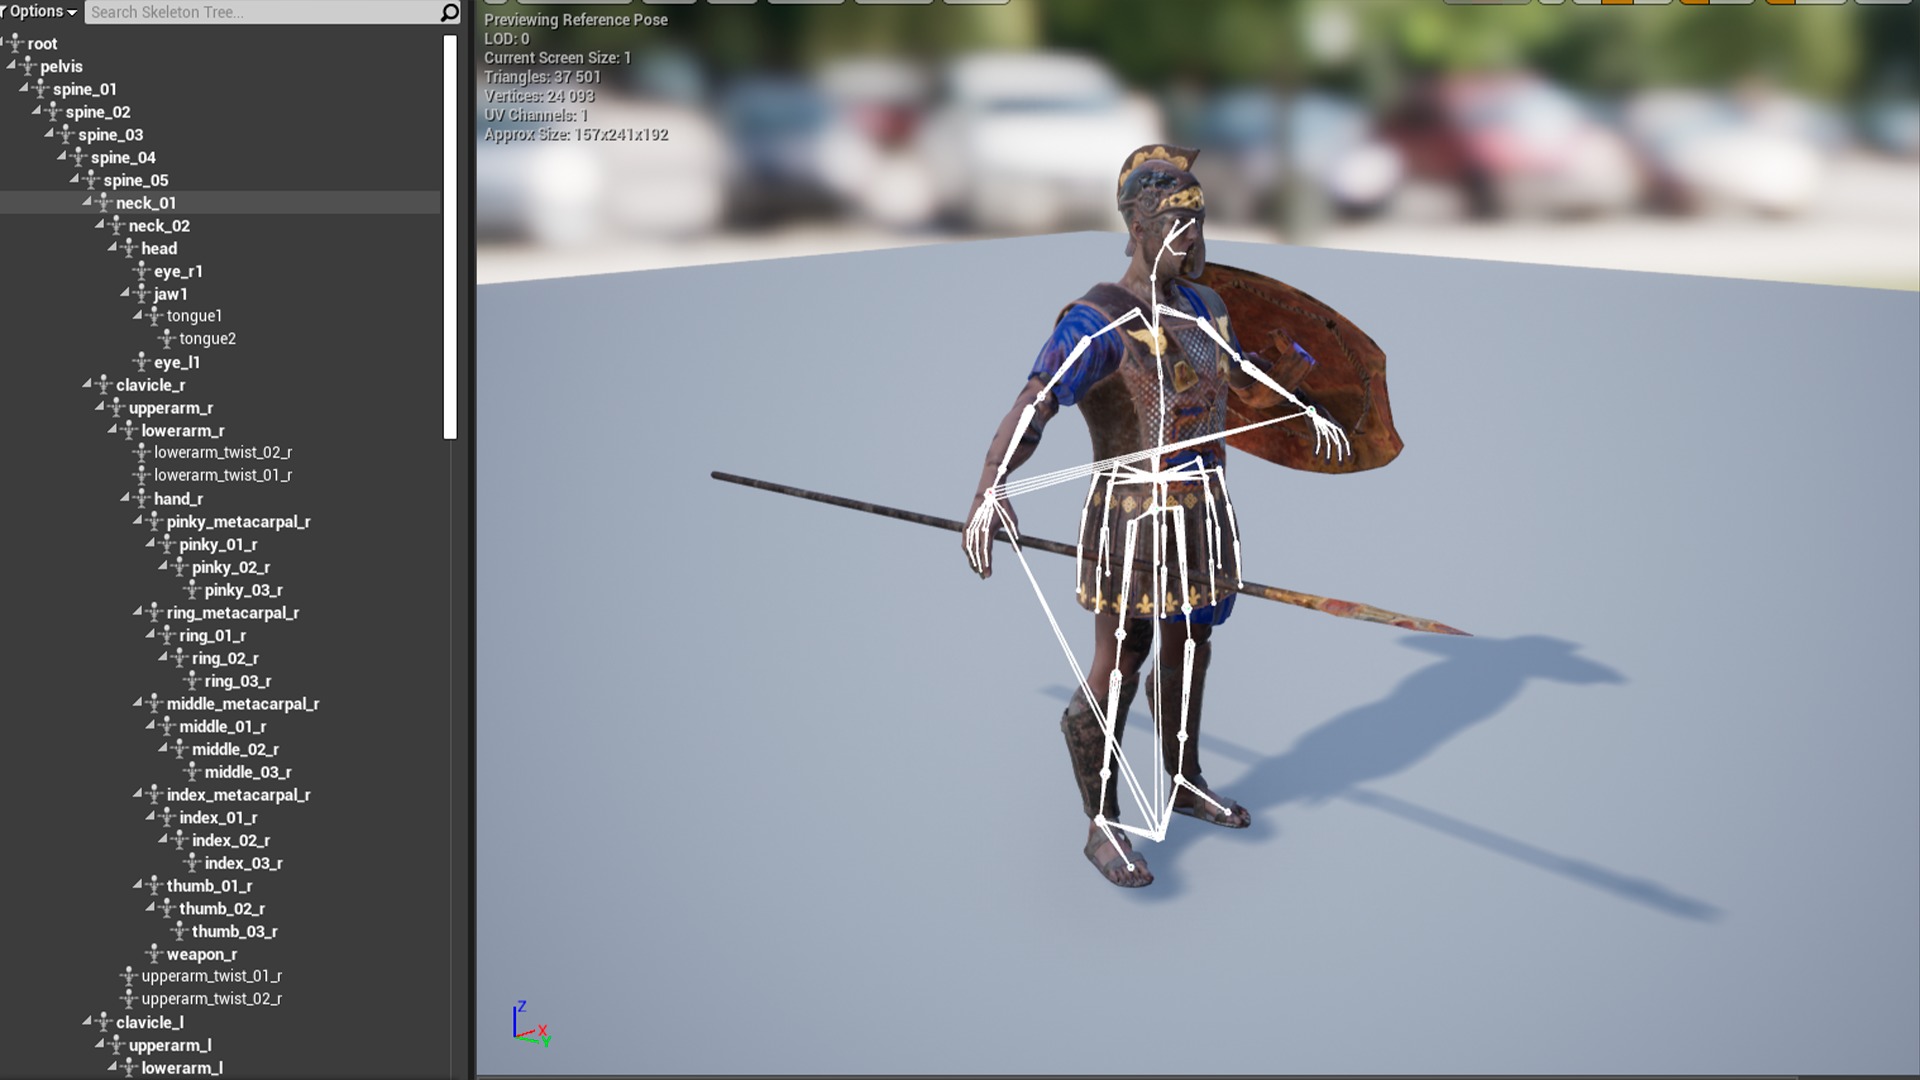Select the pinky_02_r bone label
Viewport: 1920px width, 1080px height.
(x=231, y=568)
